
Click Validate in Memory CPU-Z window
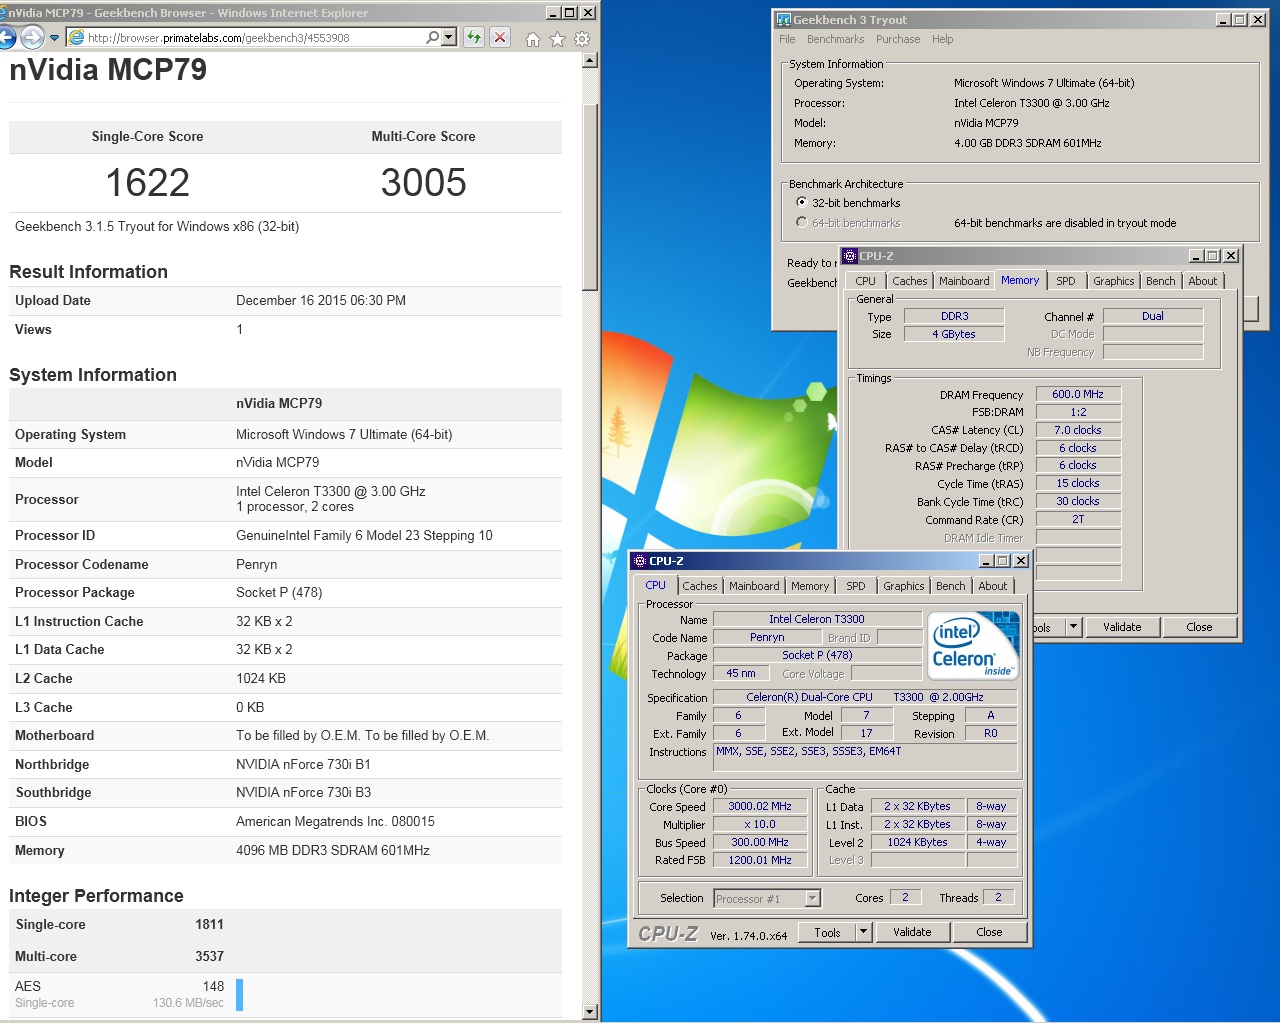pyautogui.click(x=1122, y=627)
